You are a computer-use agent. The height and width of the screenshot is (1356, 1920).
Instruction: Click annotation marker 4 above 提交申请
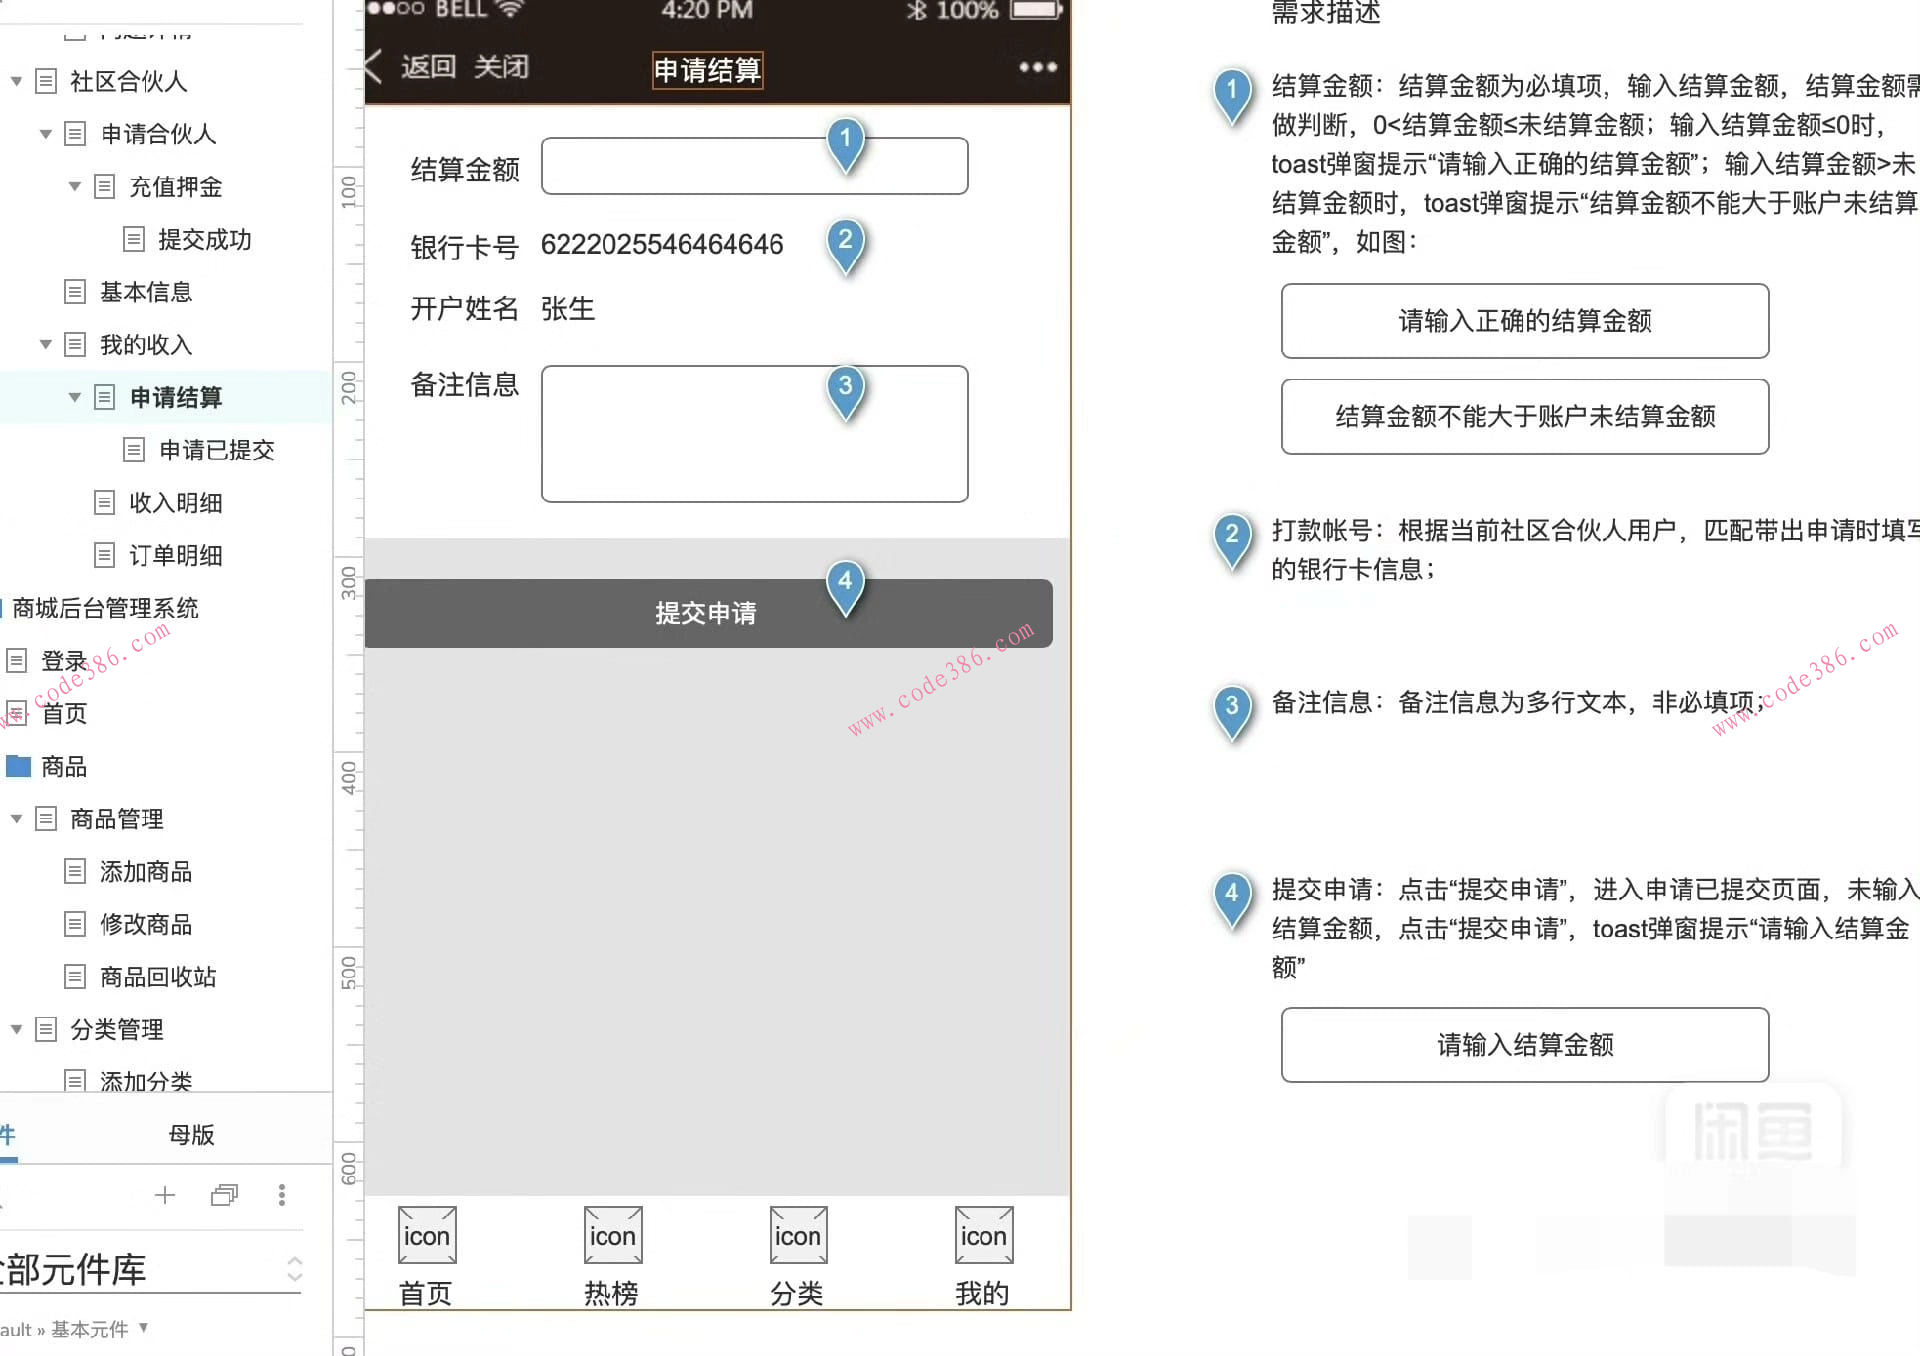846,580
